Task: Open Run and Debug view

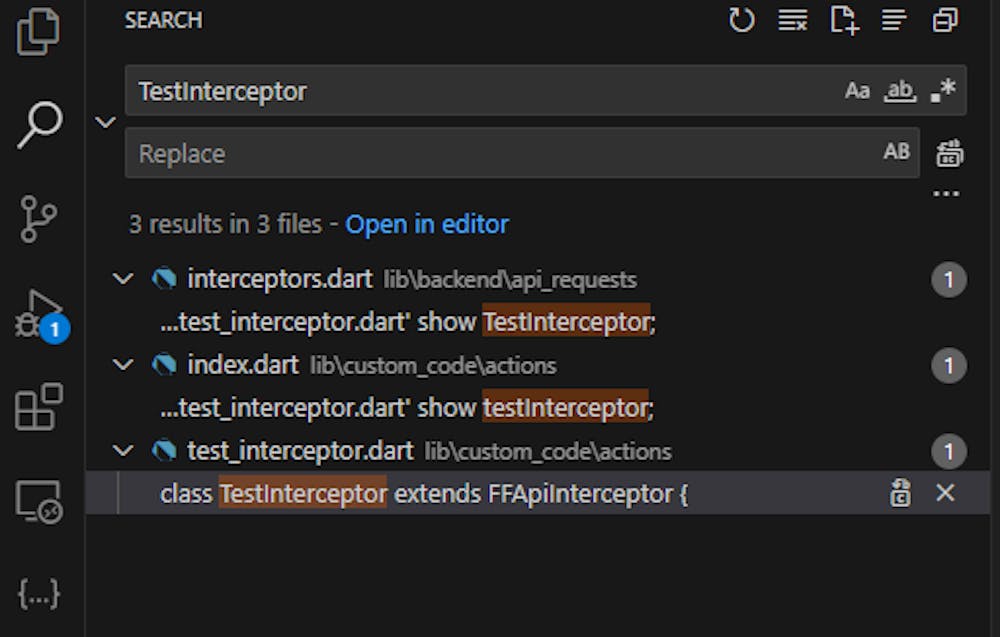Action: pyautogui.click(x=40, y=314)
